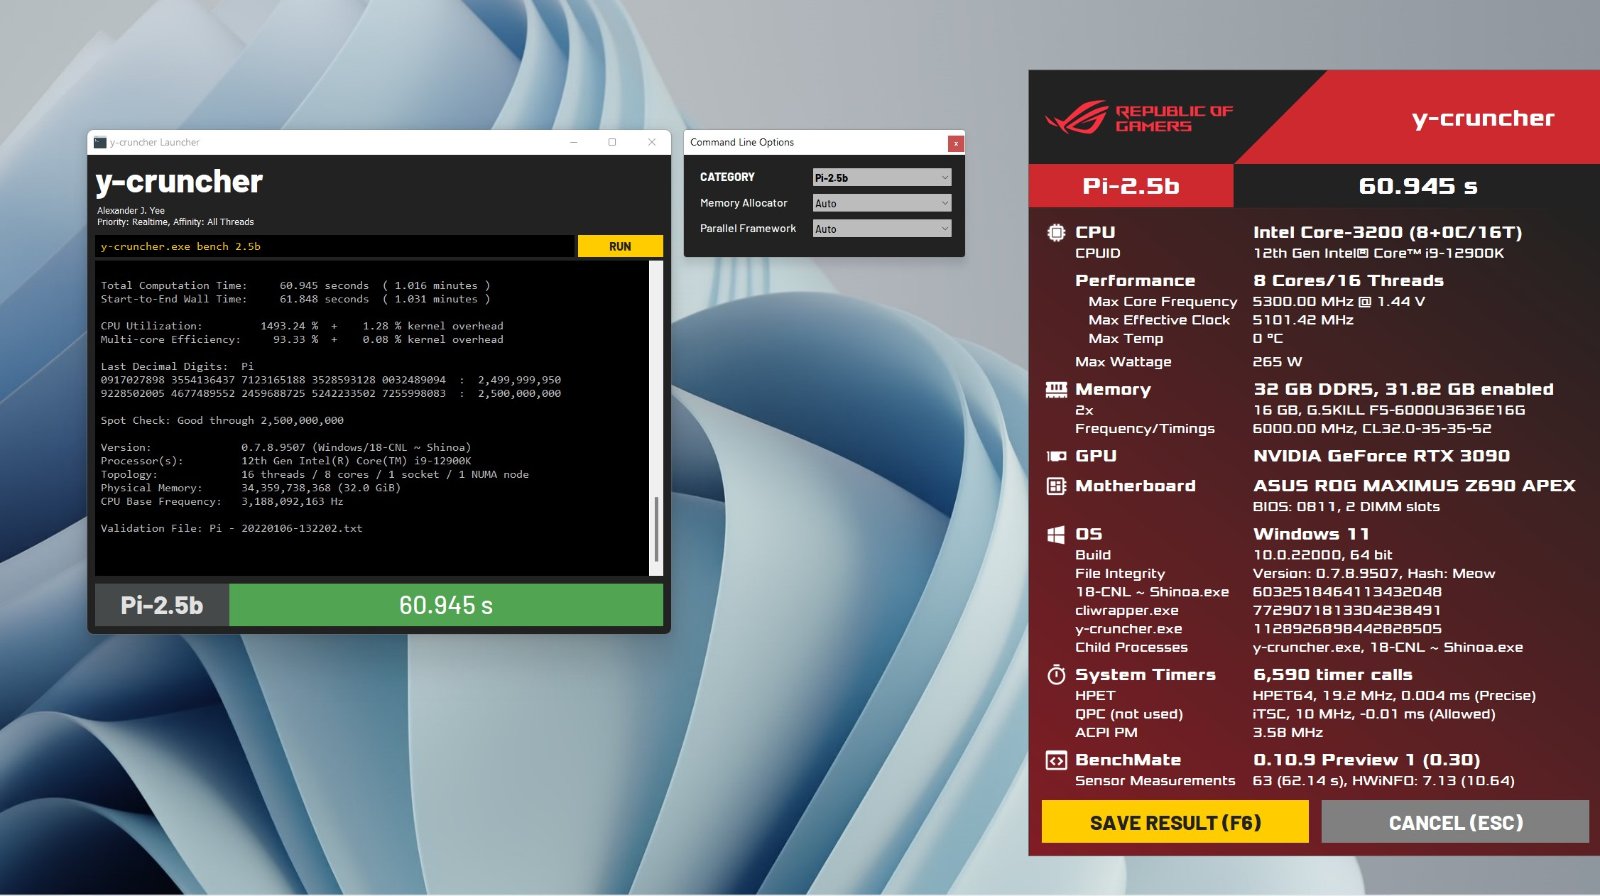Viewport: 1600px width, 896px height.
Task: Click '265 W' max wattage value
Action: pos(1278,362)
